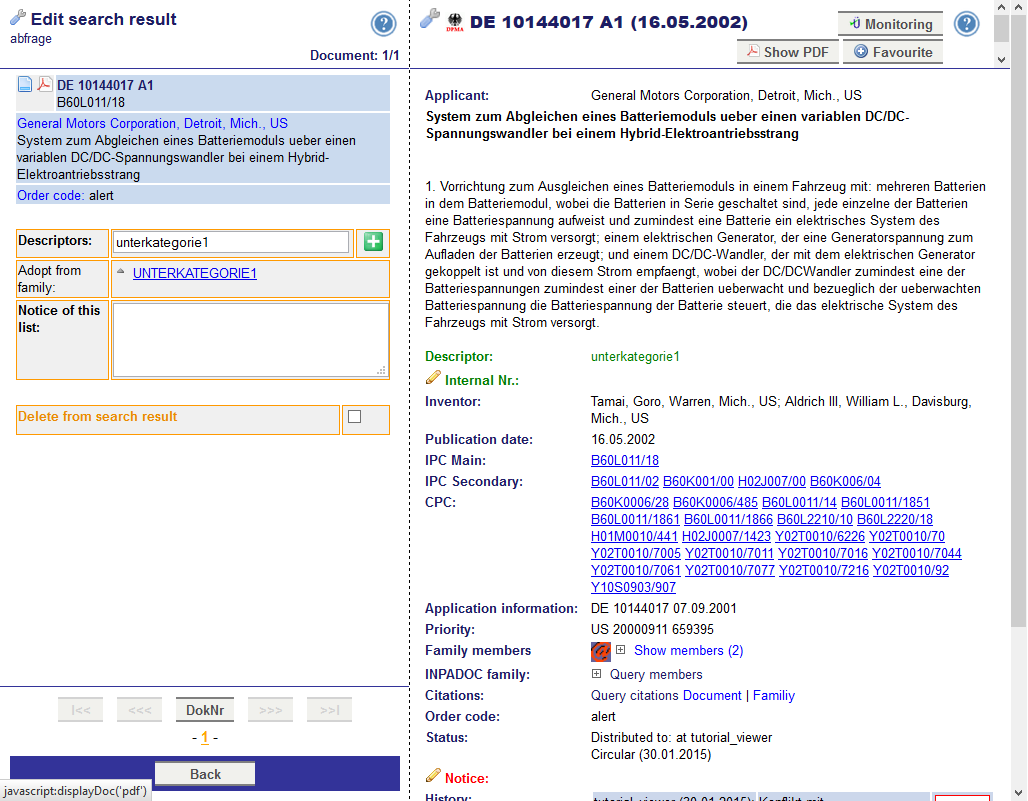Select green descriptor value unterkategorie1
Screen dimensions: 1028x801
(635, 357)
